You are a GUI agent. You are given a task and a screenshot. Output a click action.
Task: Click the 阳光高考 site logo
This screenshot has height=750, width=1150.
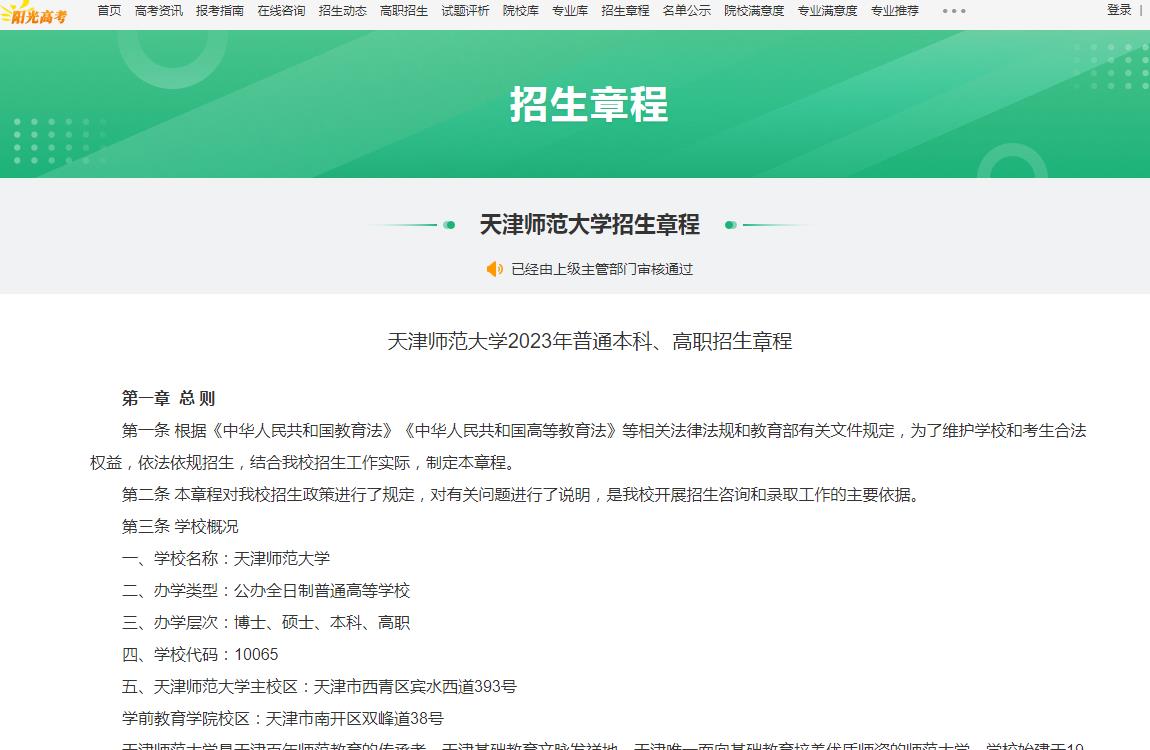click(x=34, y=12)
